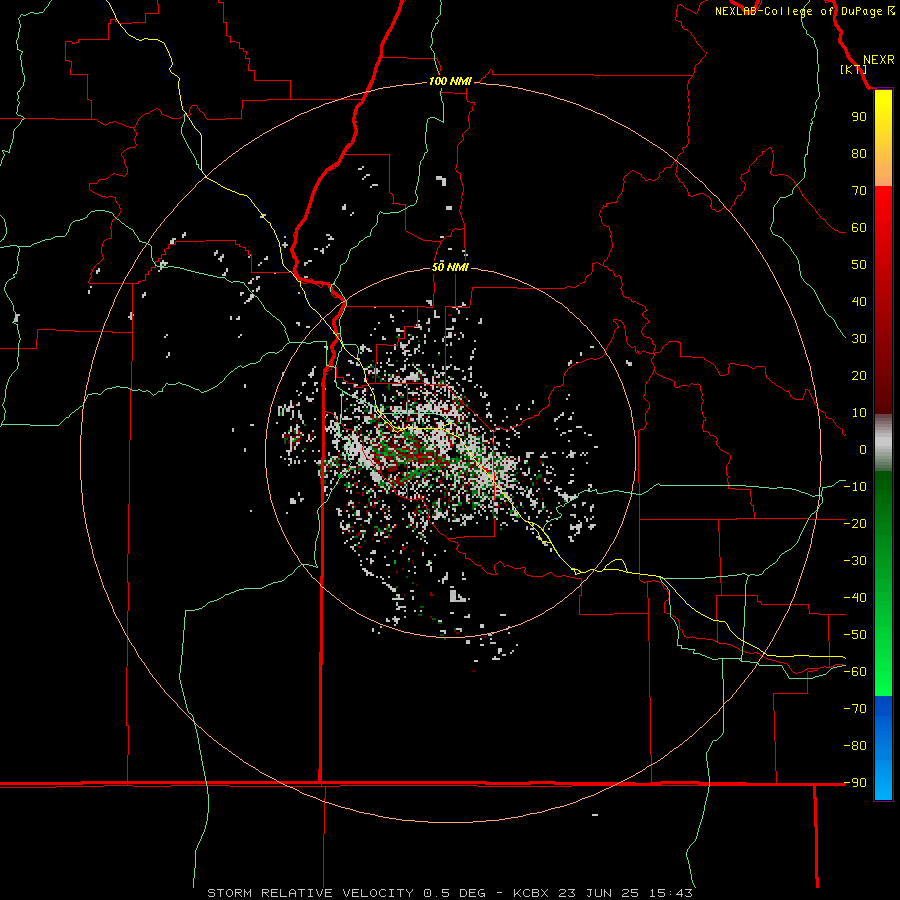Click the "0" value on the velocity scale
This screenshot has width=900, height=900.
point(863,449)
